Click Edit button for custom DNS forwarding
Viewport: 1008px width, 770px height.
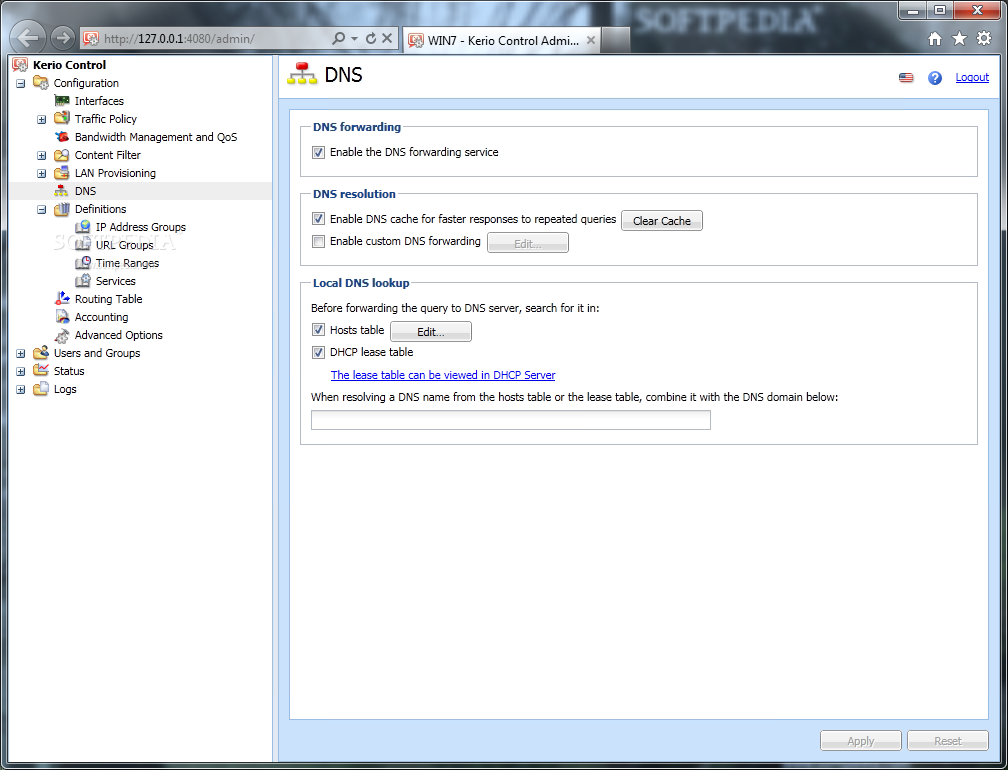[x=528, y=243]
